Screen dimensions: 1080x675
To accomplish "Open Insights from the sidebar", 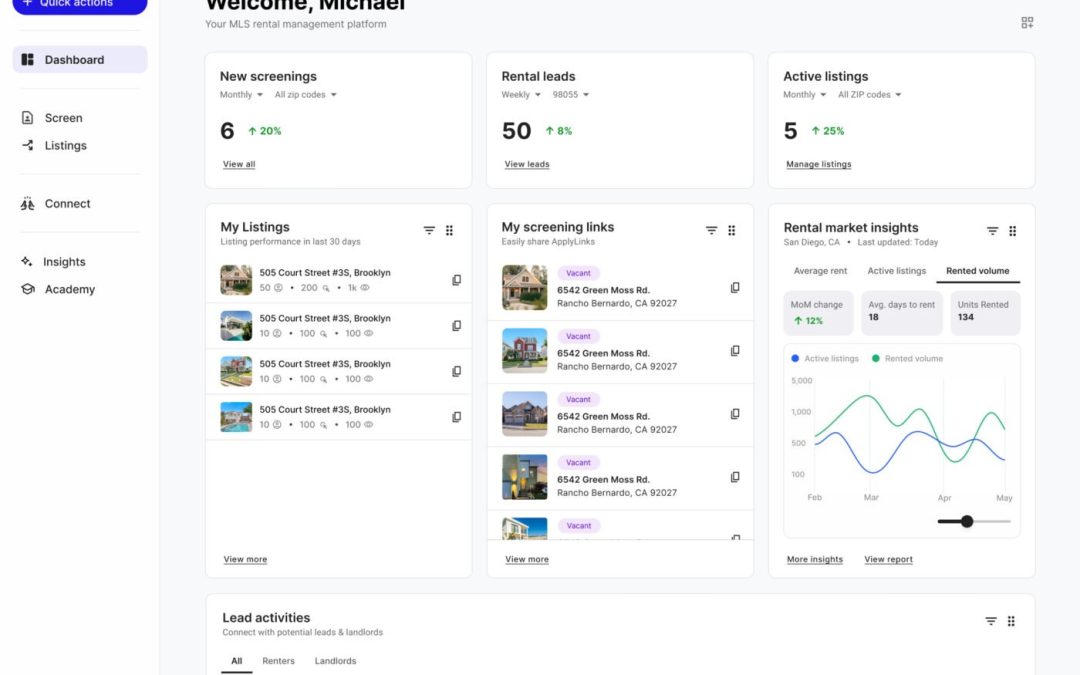I will (64, 262).
